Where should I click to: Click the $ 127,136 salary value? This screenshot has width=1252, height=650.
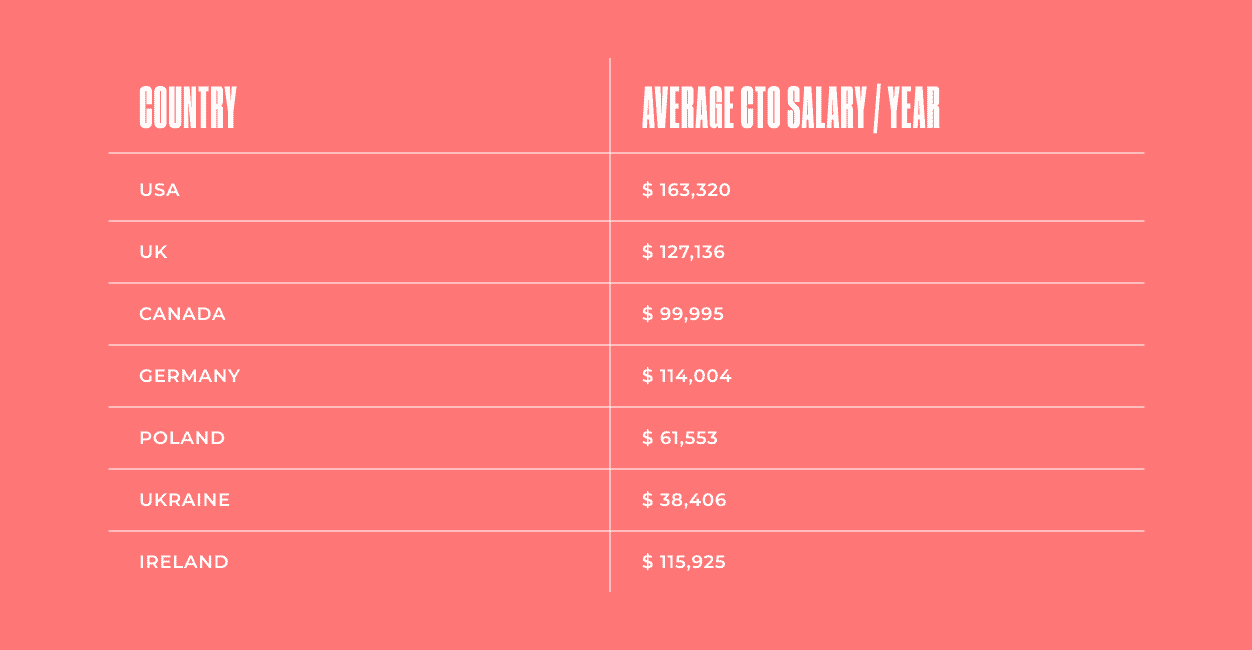684,252
